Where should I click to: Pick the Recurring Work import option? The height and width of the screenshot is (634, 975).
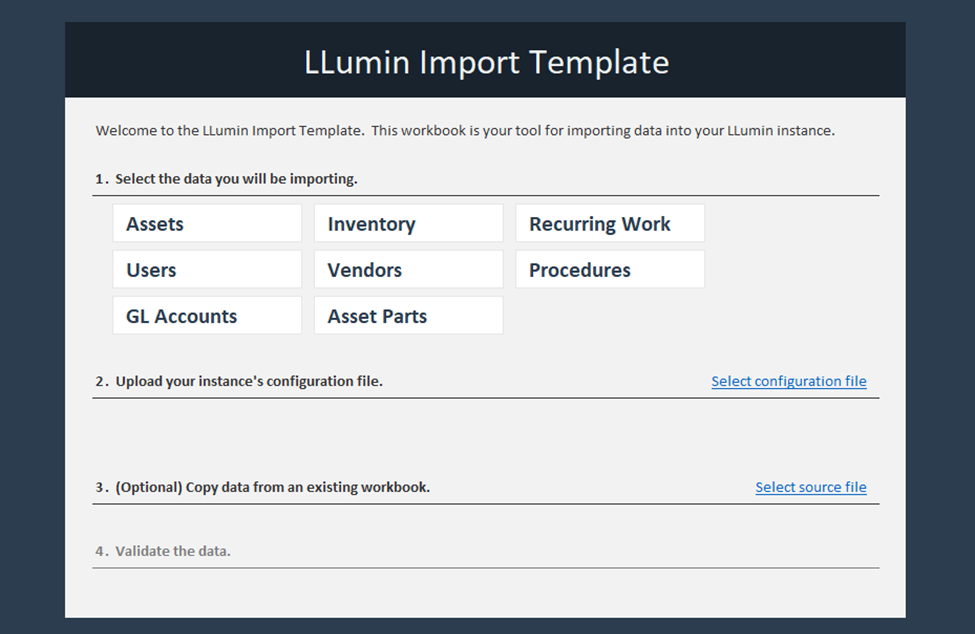click(x=610, y=224)
